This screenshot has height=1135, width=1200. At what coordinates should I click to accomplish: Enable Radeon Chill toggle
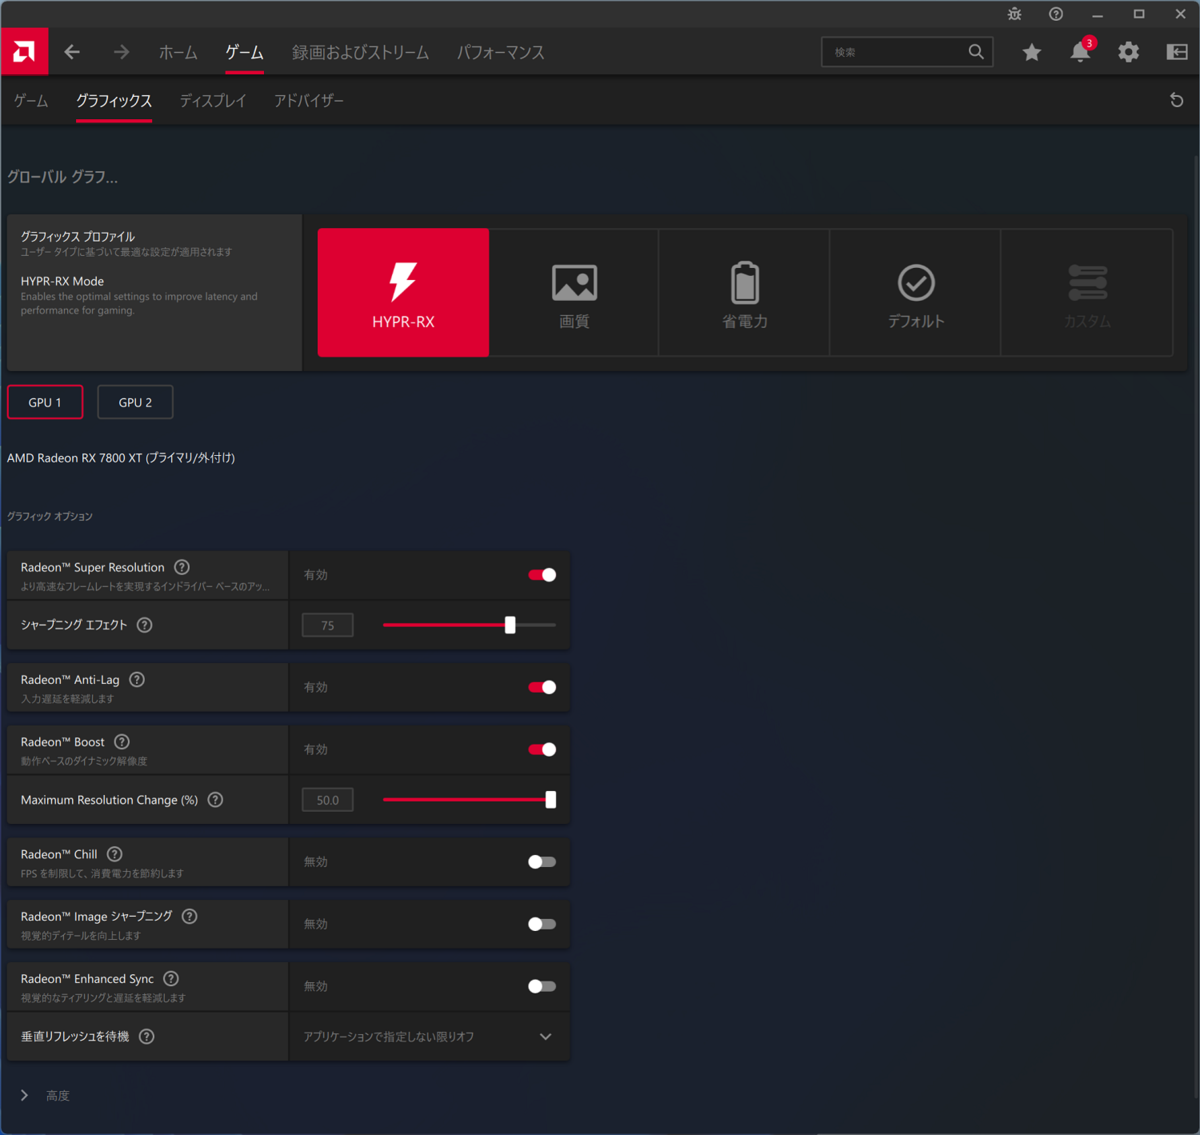(542, 862)
